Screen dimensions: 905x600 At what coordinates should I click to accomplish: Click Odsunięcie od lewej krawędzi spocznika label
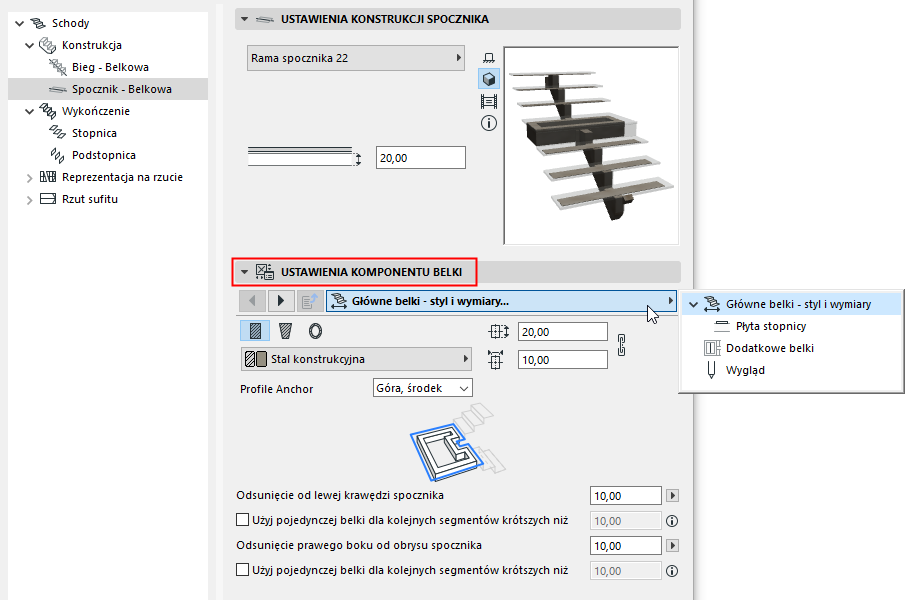click(x=340, y=495)
